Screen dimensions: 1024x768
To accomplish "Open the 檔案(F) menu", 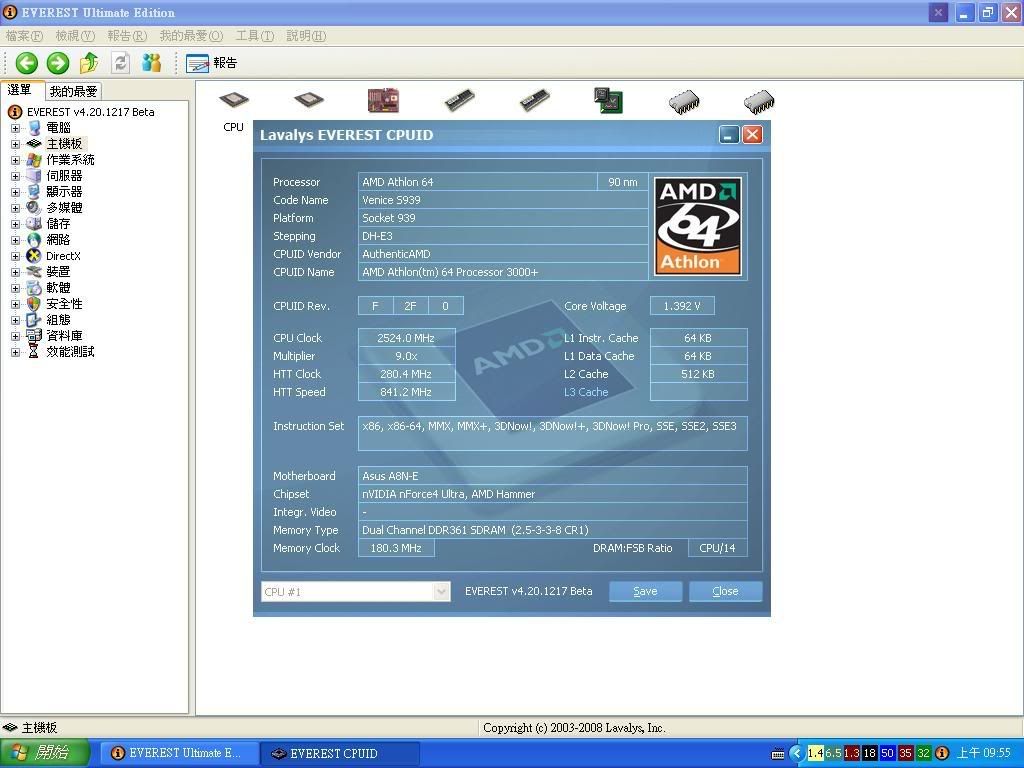I will click(24, 36).
